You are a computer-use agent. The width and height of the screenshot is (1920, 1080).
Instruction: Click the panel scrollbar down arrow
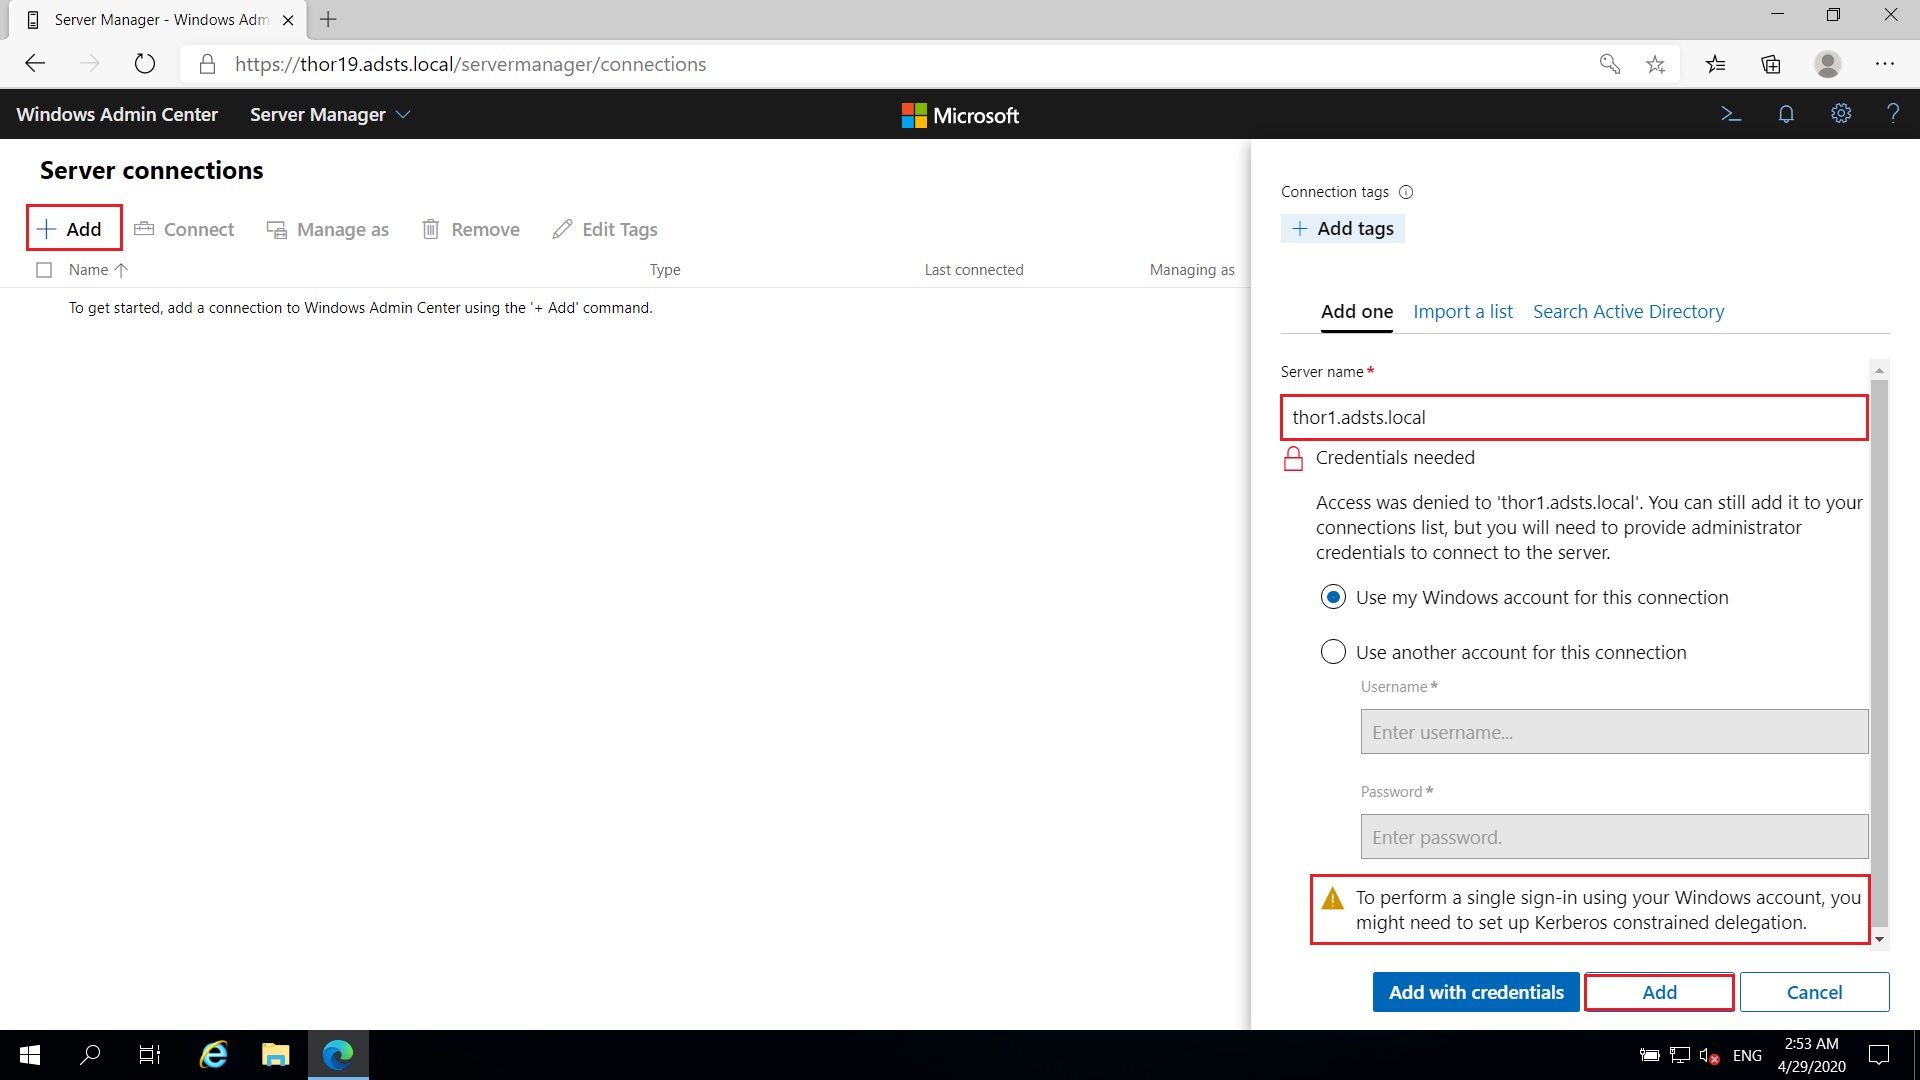click(x=1880, y=939)
